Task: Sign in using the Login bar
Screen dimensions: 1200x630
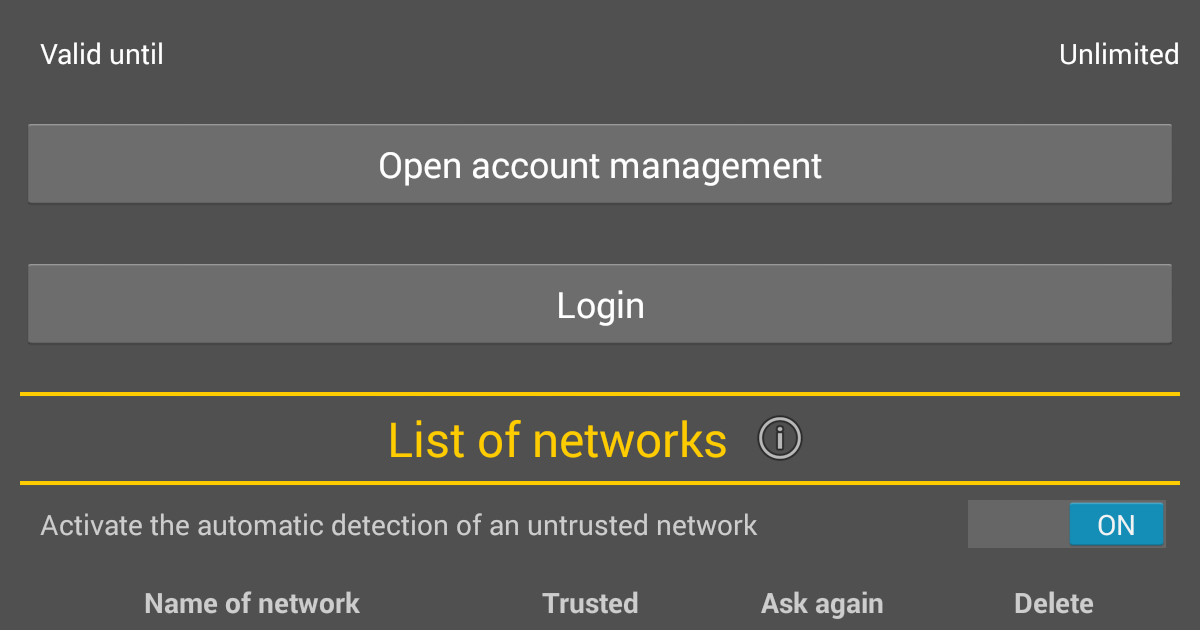Action: (600, 304)
